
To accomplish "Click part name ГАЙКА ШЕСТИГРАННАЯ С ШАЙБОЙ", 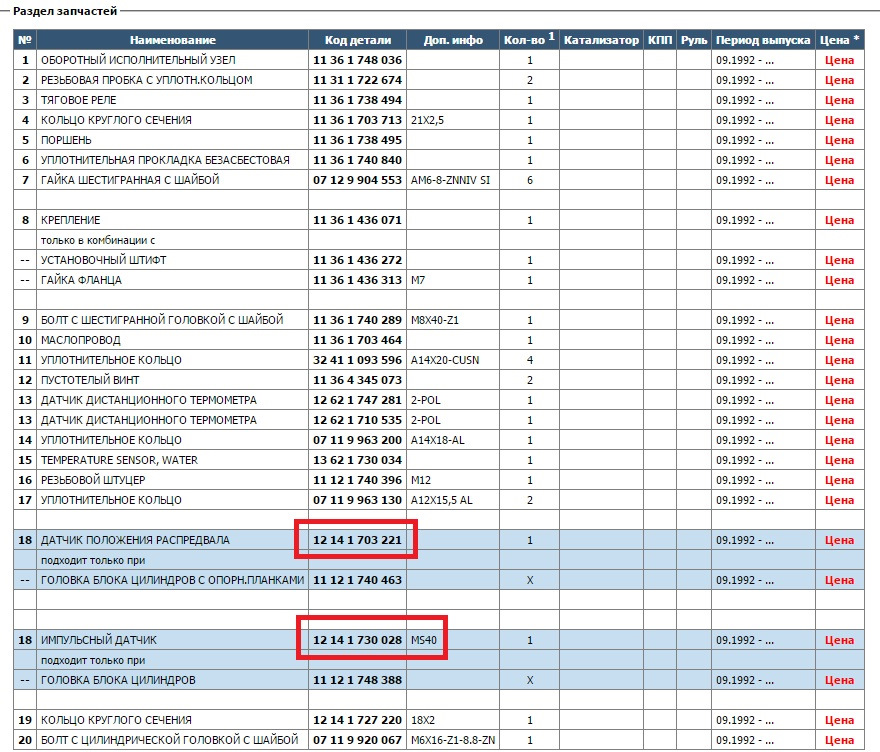I will point(130,180).
